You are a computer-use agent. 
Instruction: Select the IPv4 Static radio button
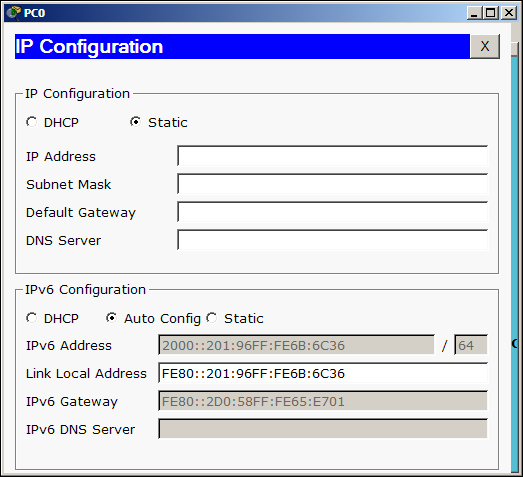tap(135, 122)
